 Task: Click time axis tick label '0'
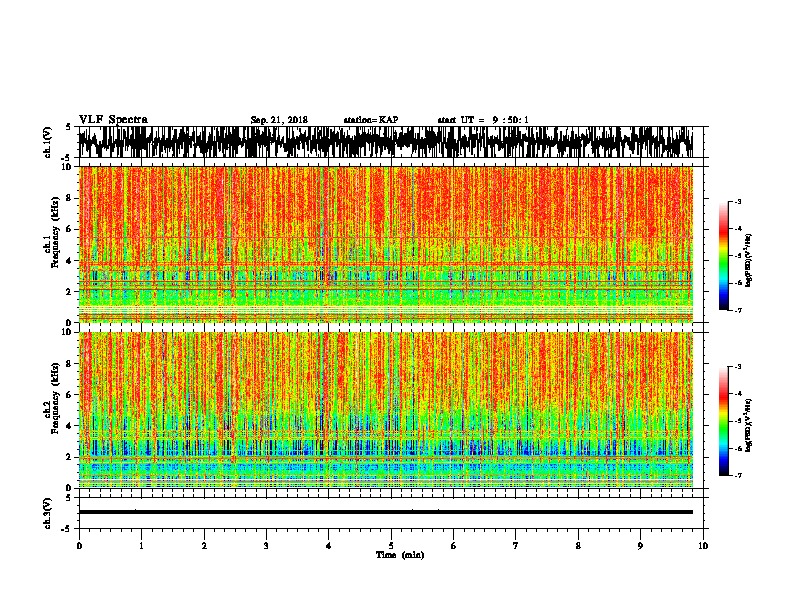pos(79,546)
